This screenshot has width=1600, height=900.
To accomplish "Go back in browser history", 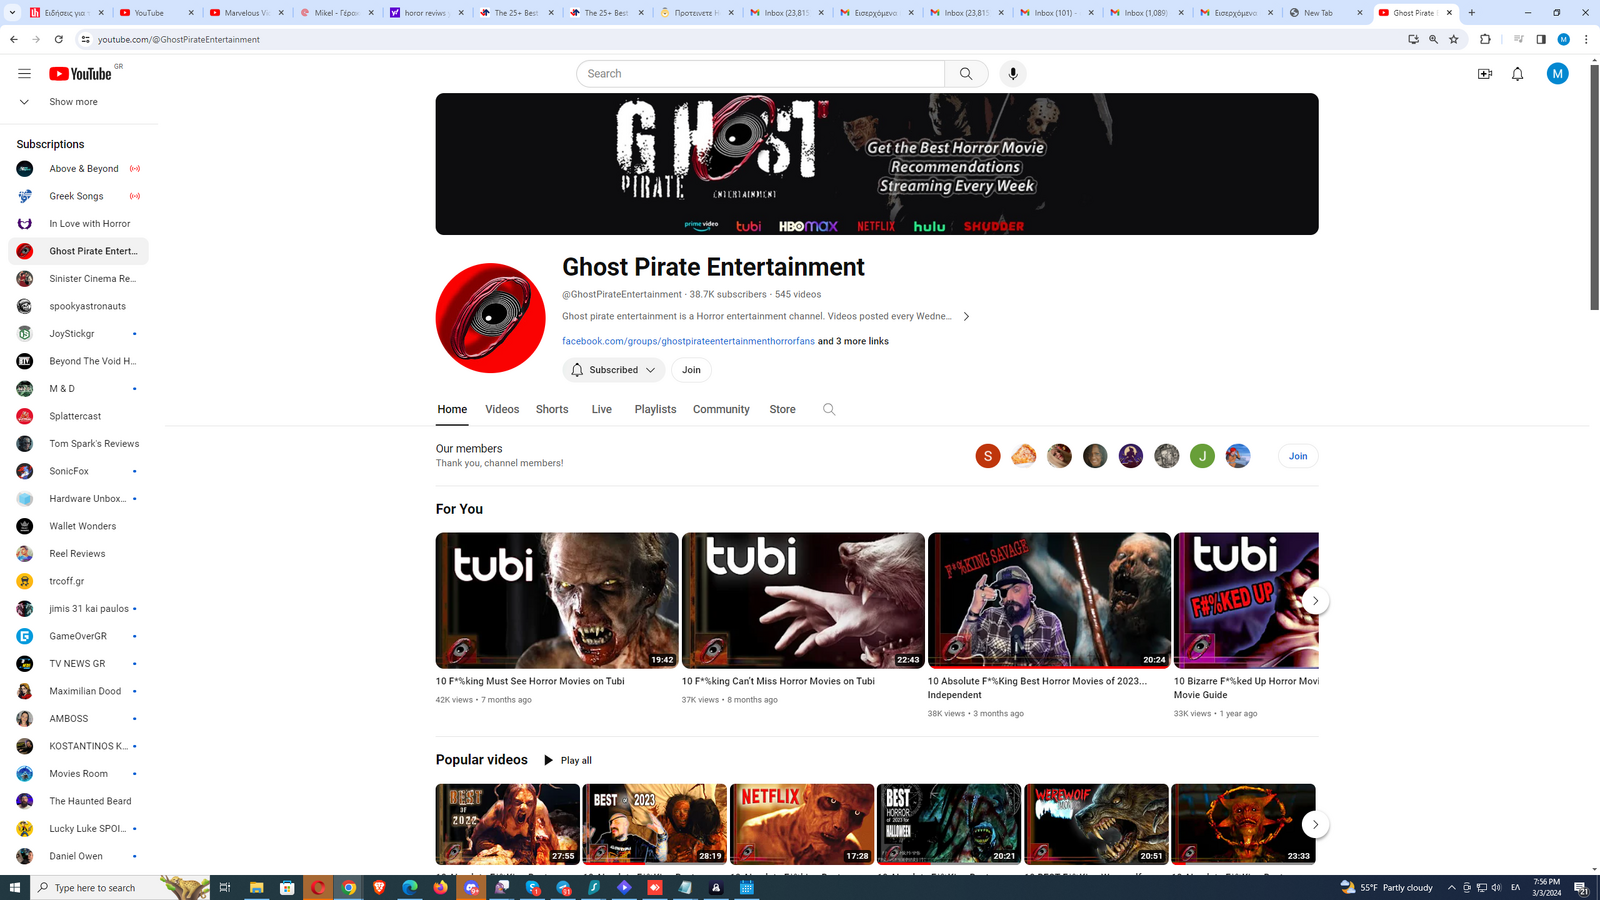I will point(14,39).
